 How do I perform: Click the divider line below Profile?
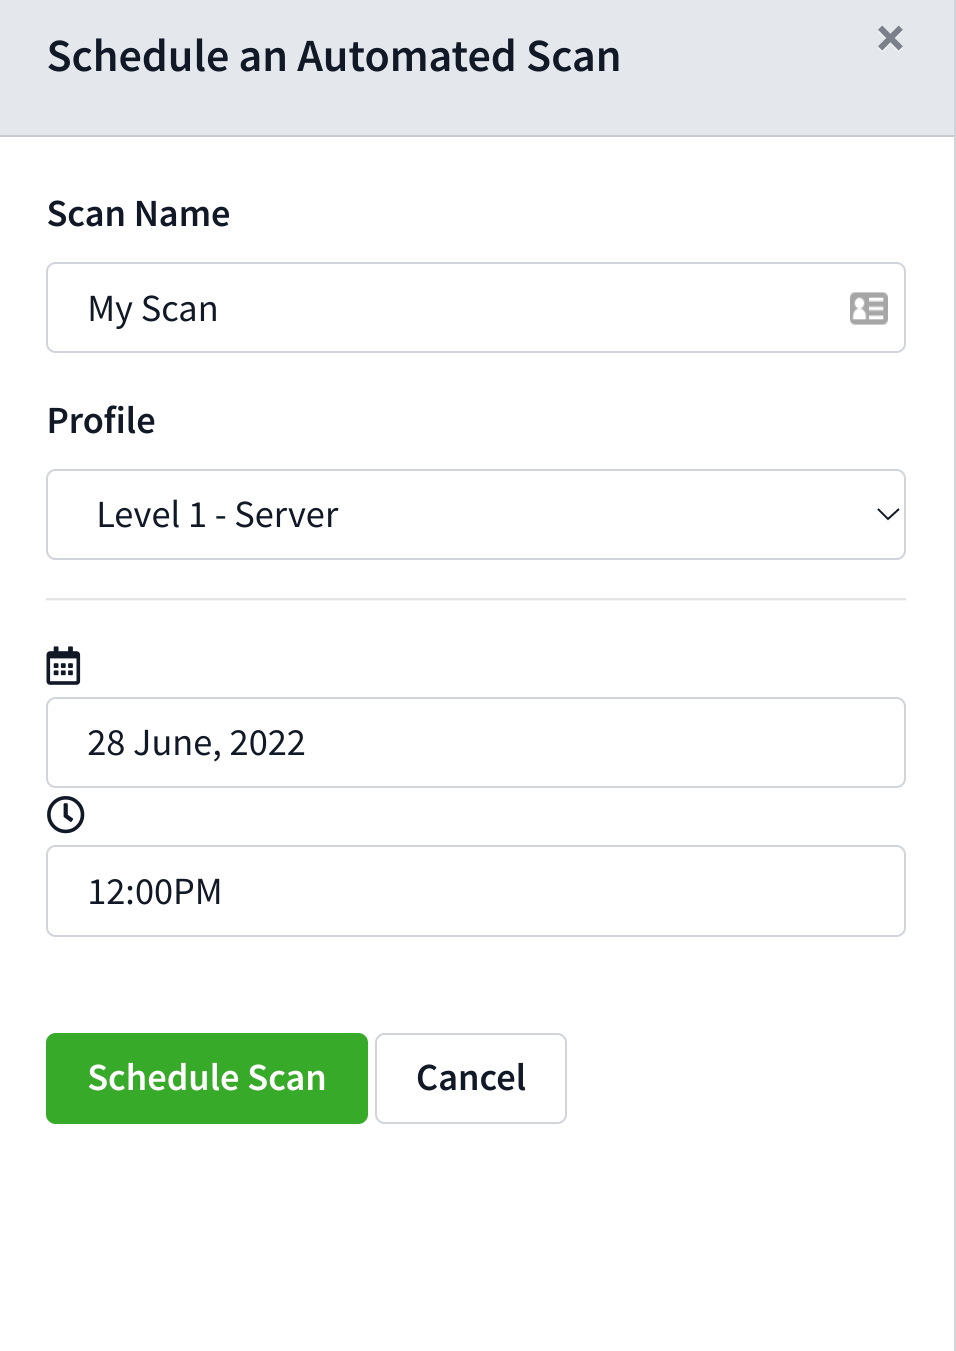coord(475,599)
